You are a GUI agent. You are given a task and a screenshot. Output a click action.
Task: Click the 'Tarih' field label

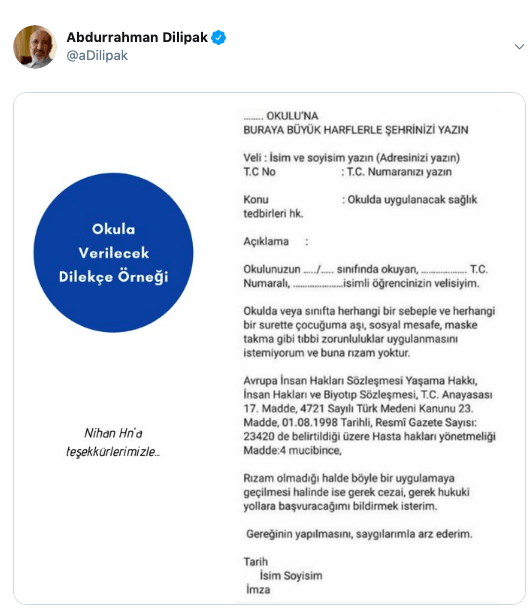tap(256, 562)
